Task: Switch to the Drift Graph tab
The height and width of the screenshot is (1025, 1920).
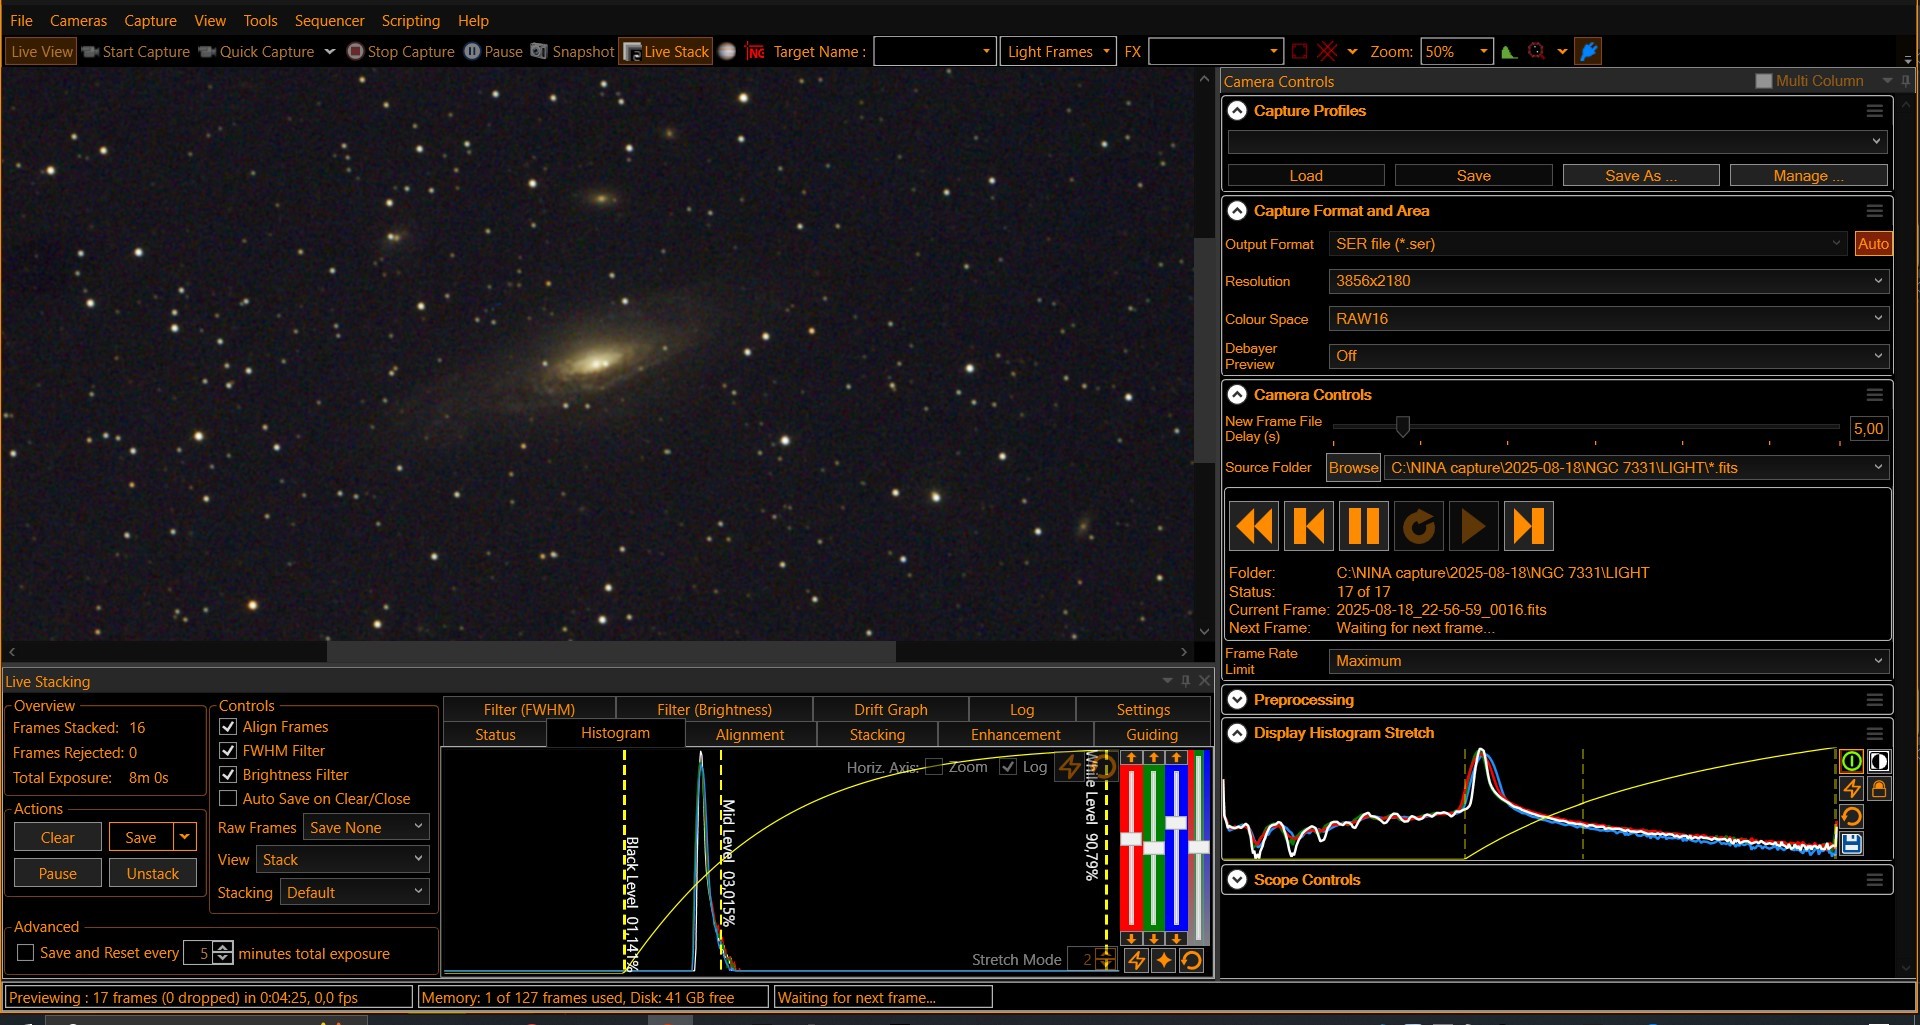Action: tap(890, 710)
